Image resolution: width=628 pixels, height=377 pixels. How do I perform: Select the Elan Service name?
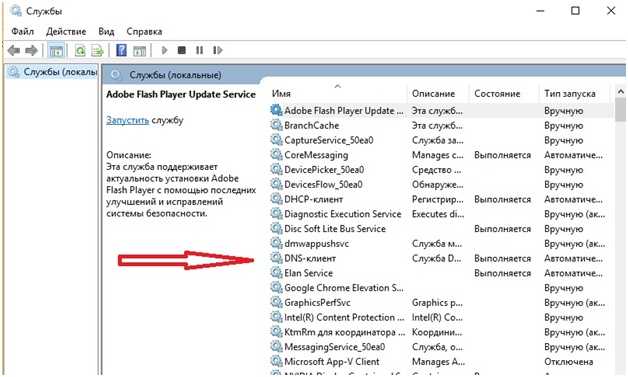[308, 273]
